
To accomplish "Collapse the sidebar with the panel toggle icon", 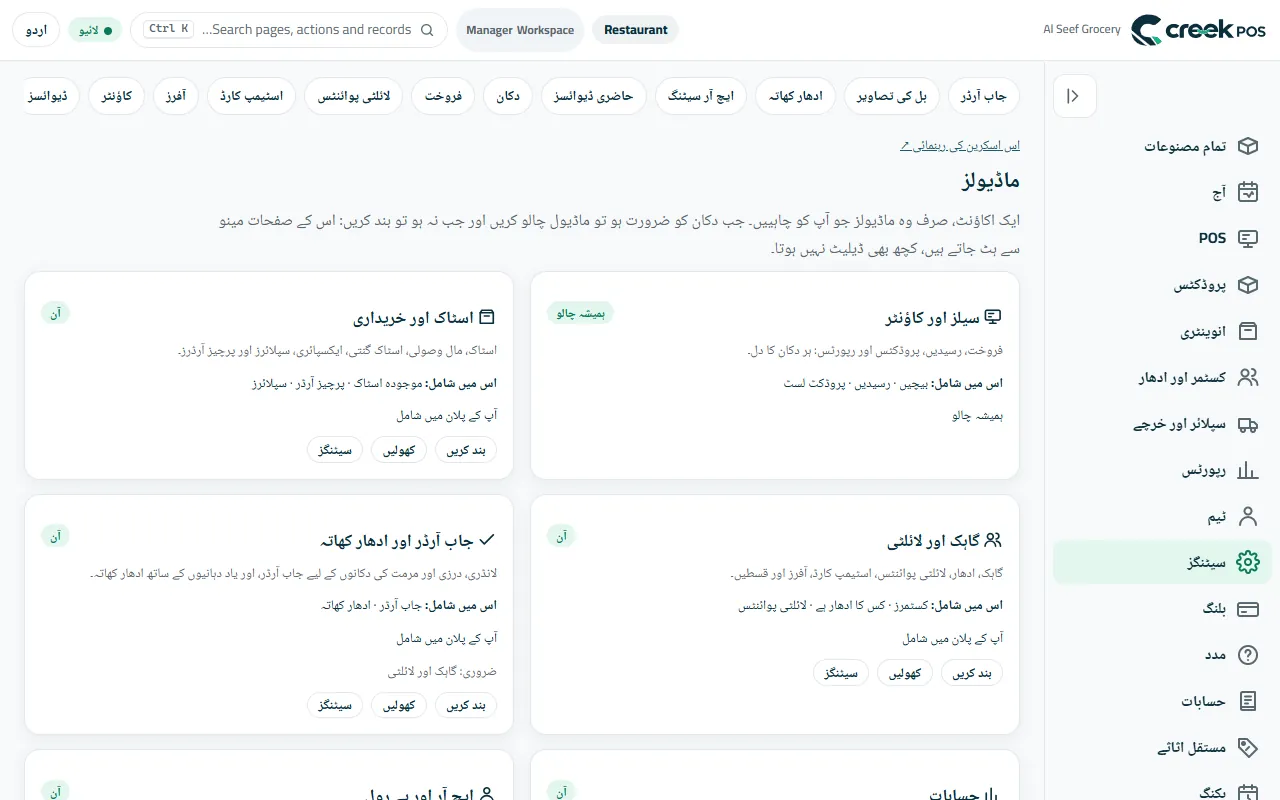I will 1075,96.
